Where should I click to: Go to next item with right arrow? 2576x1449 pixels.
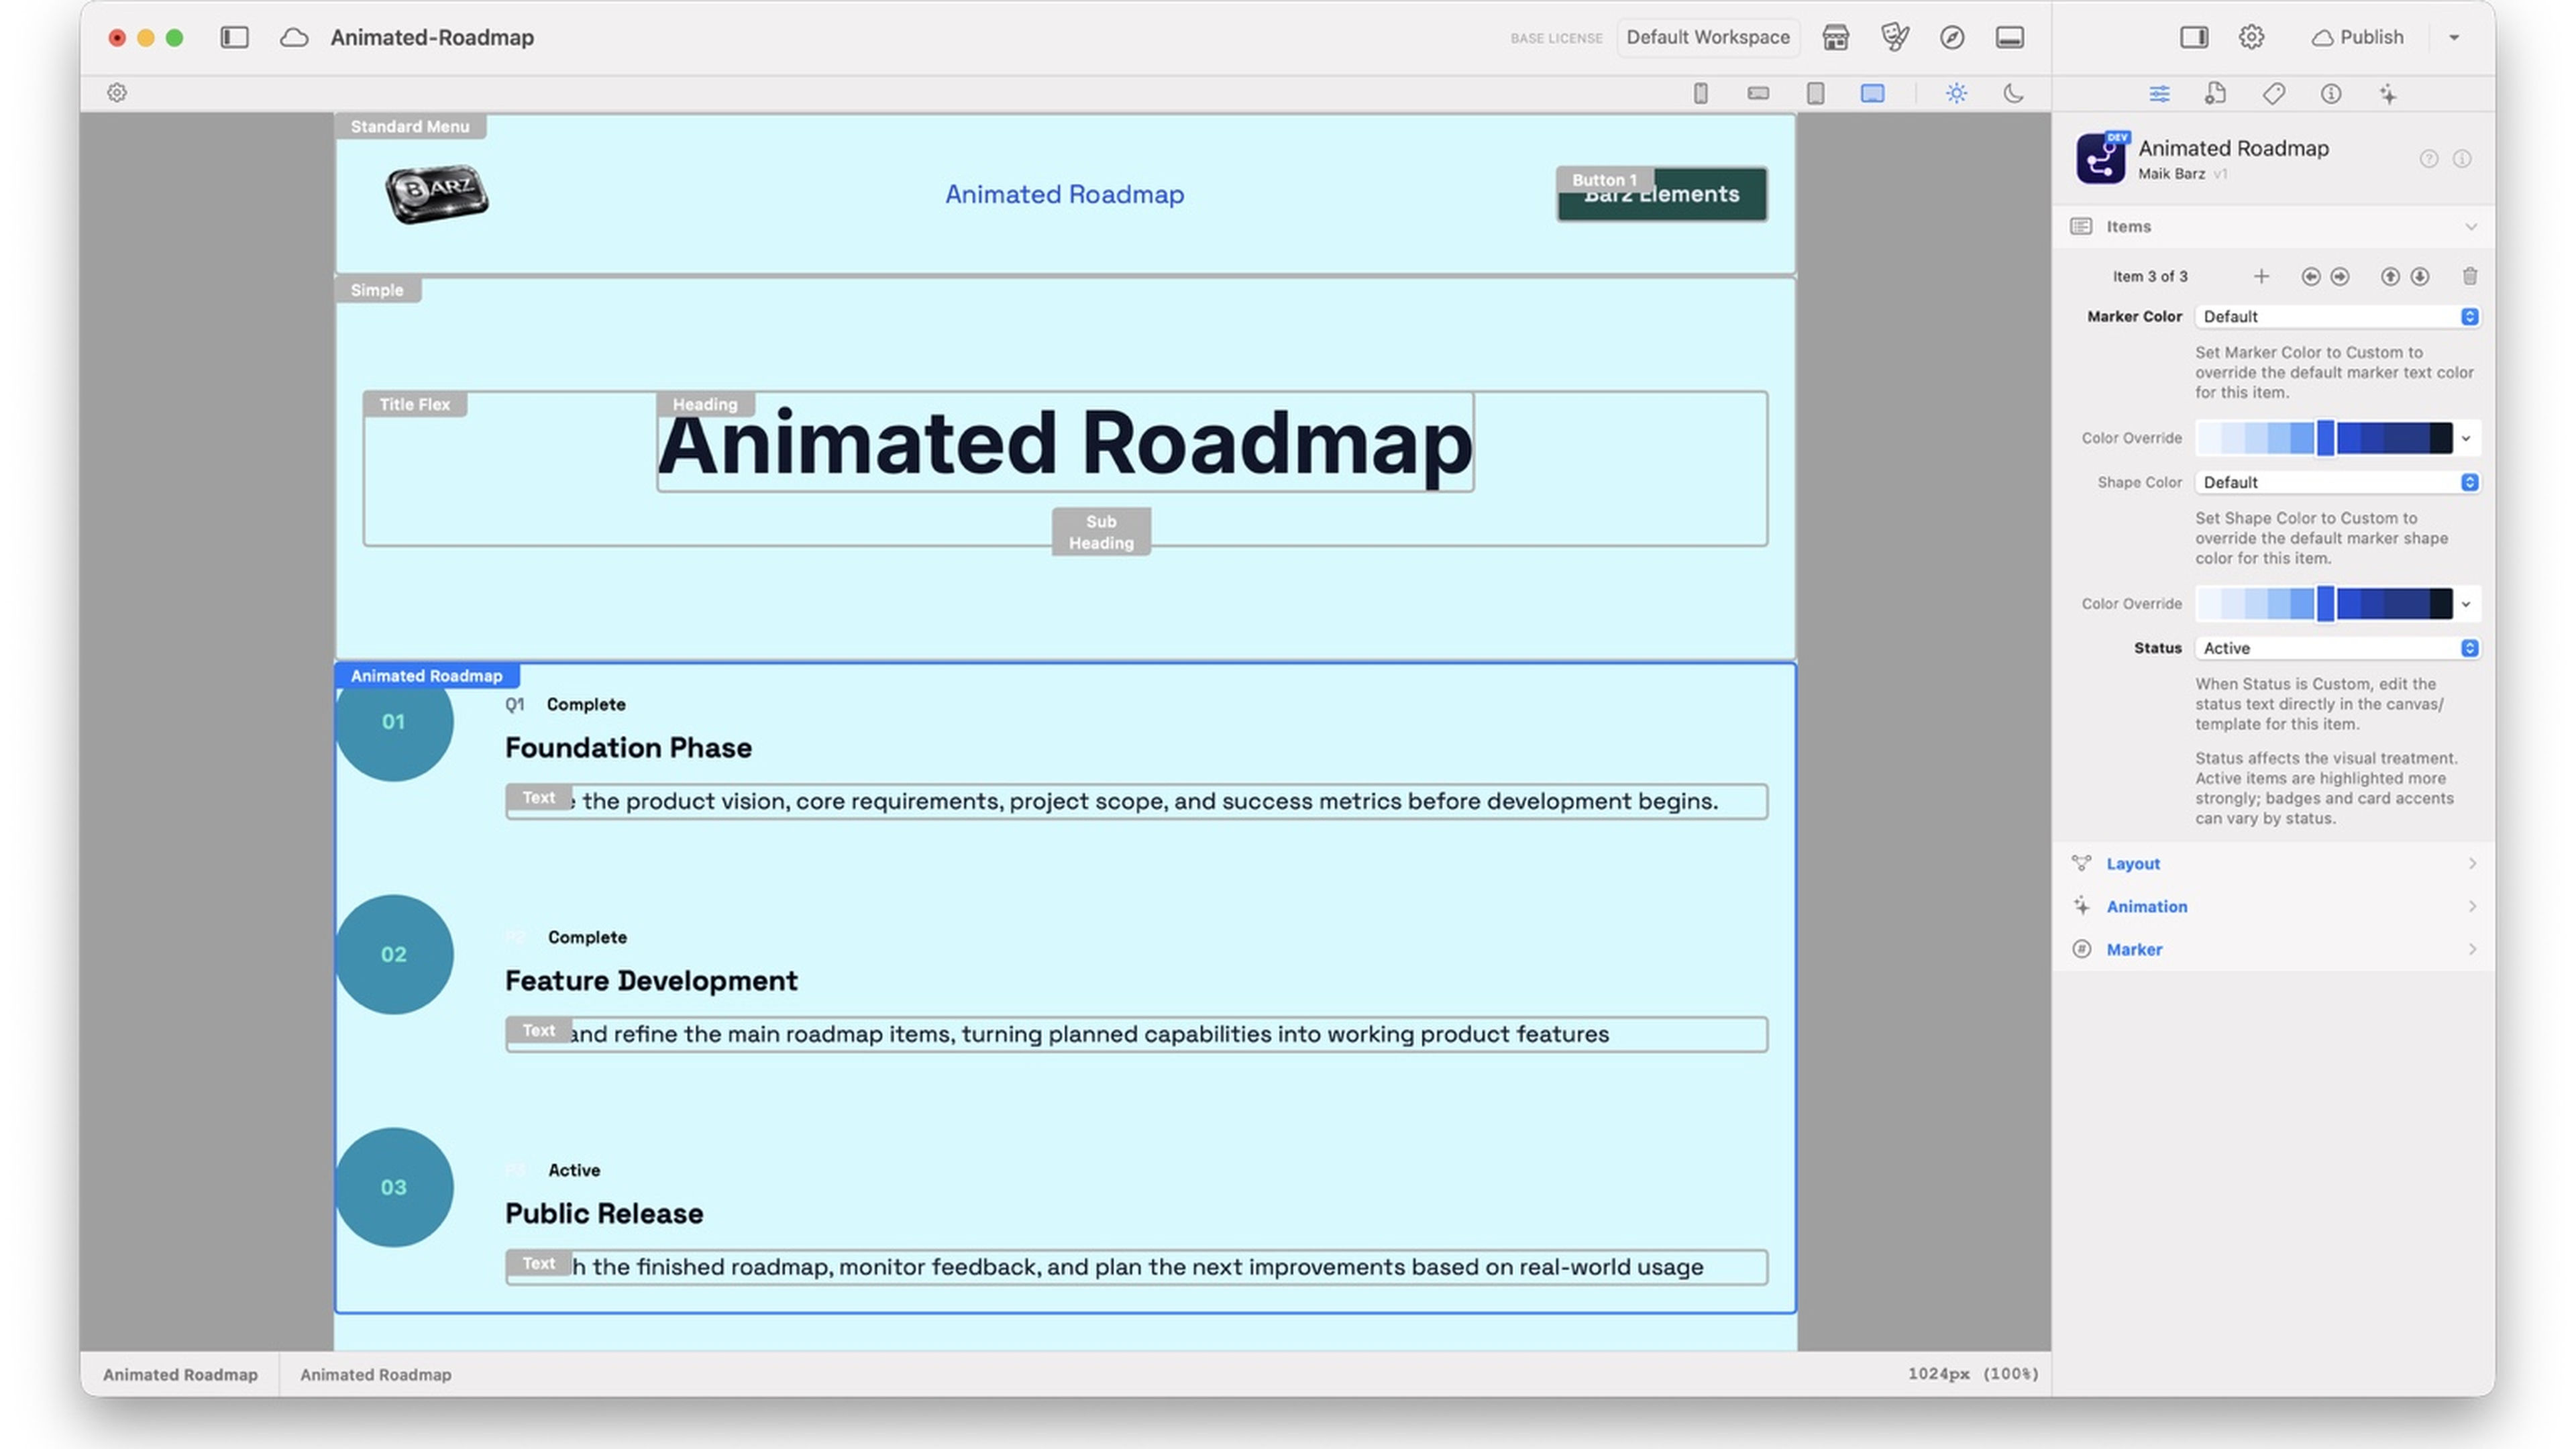click(2340, 276)
